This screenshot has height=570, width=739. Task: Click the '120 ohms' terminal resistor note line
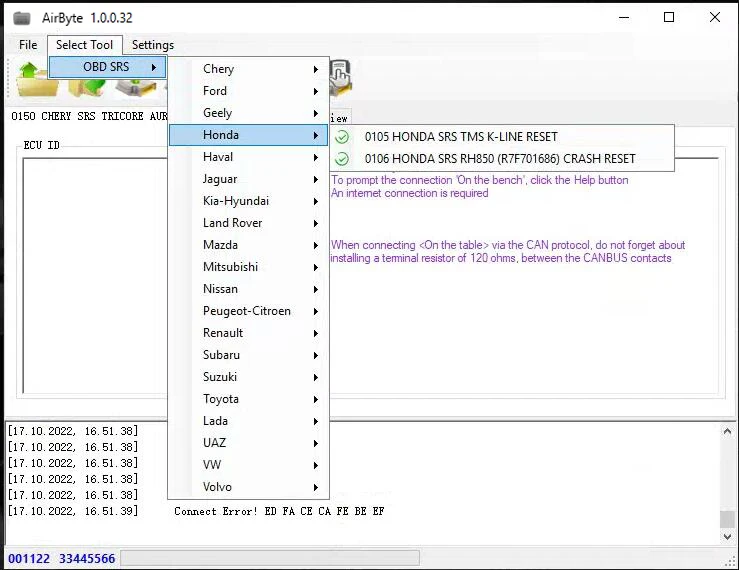pos(501,258)
